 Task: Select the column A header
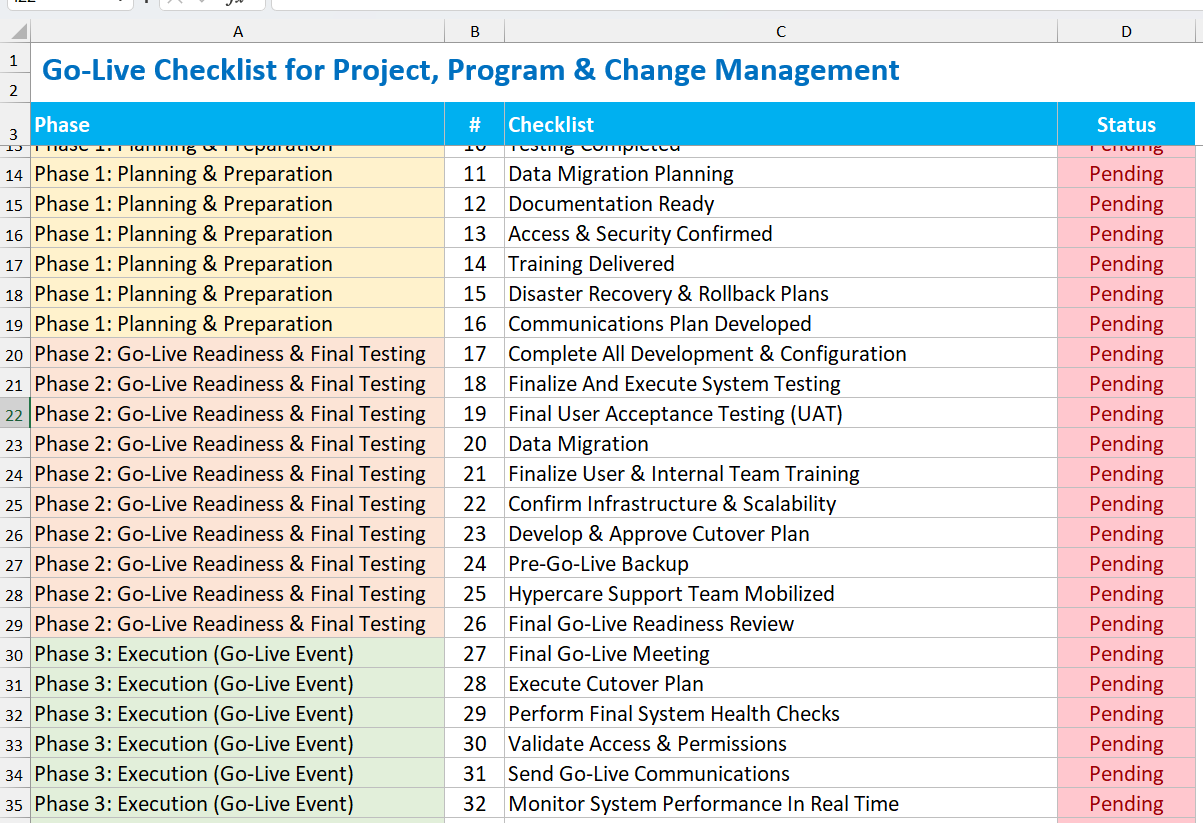[x=238, y=32]
